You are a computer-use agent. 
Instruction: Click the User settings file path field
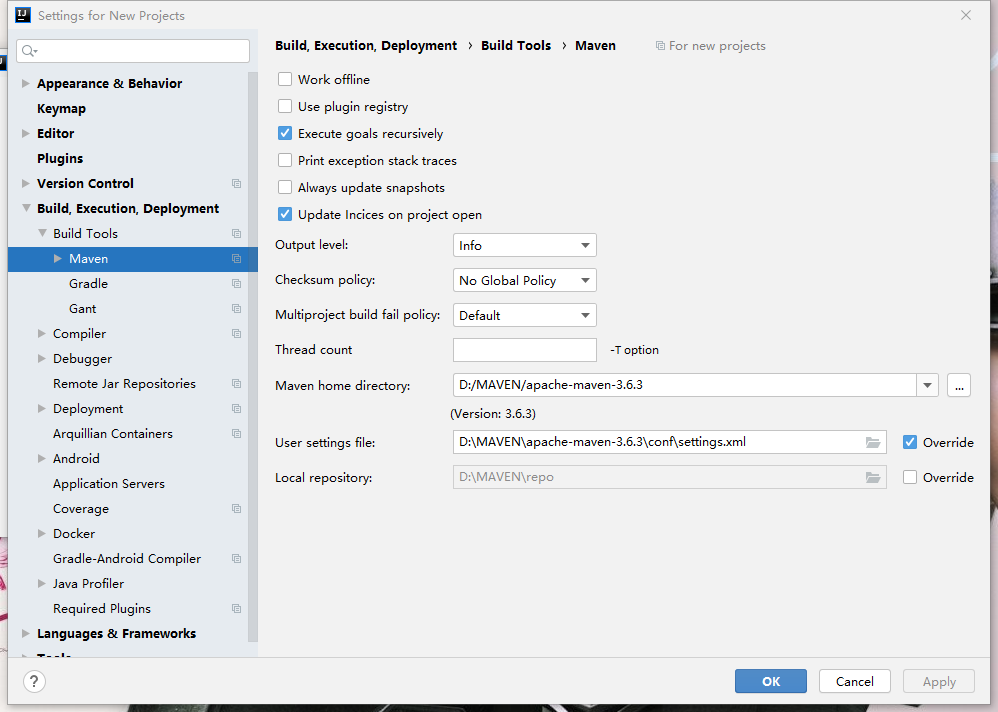(670, 442)
